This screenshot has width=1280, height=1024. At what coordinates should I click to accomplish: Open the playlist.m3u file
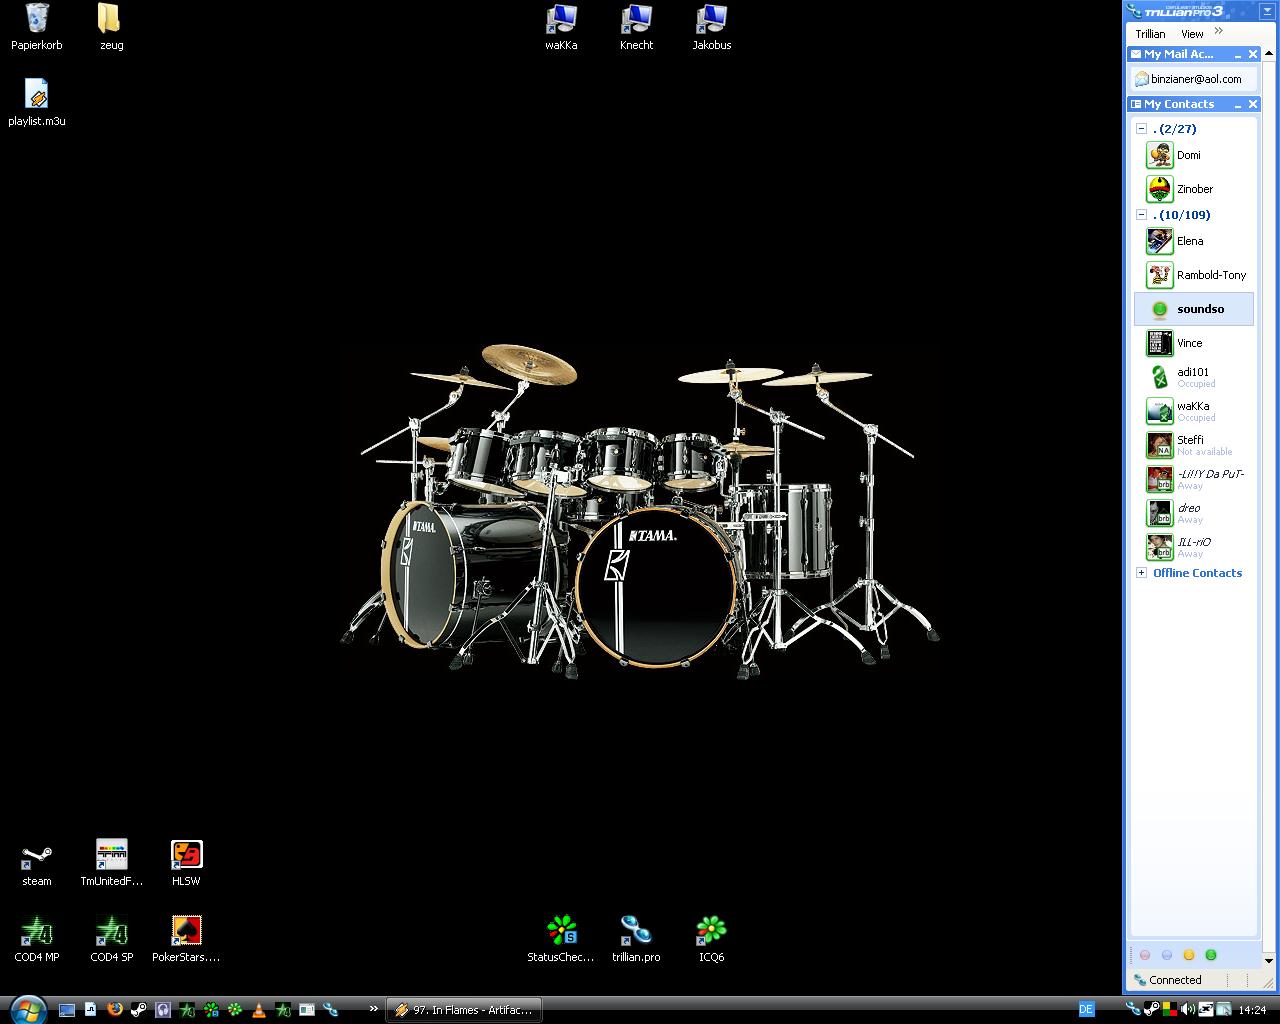click(x=37, y=103)
